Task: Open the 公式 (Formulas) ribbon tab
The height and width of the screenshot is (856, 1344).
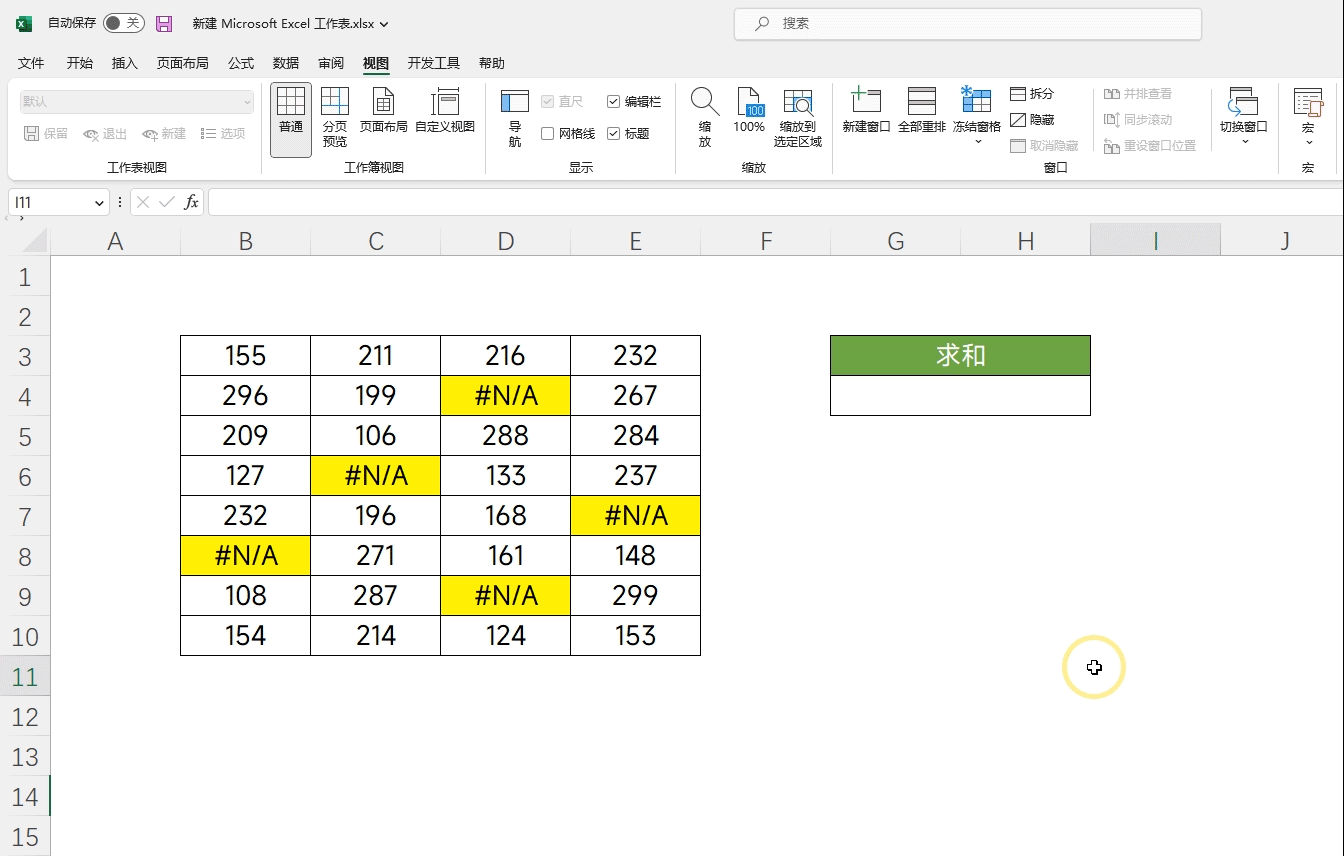Action: pyautogui.click(x=240, y=63)
